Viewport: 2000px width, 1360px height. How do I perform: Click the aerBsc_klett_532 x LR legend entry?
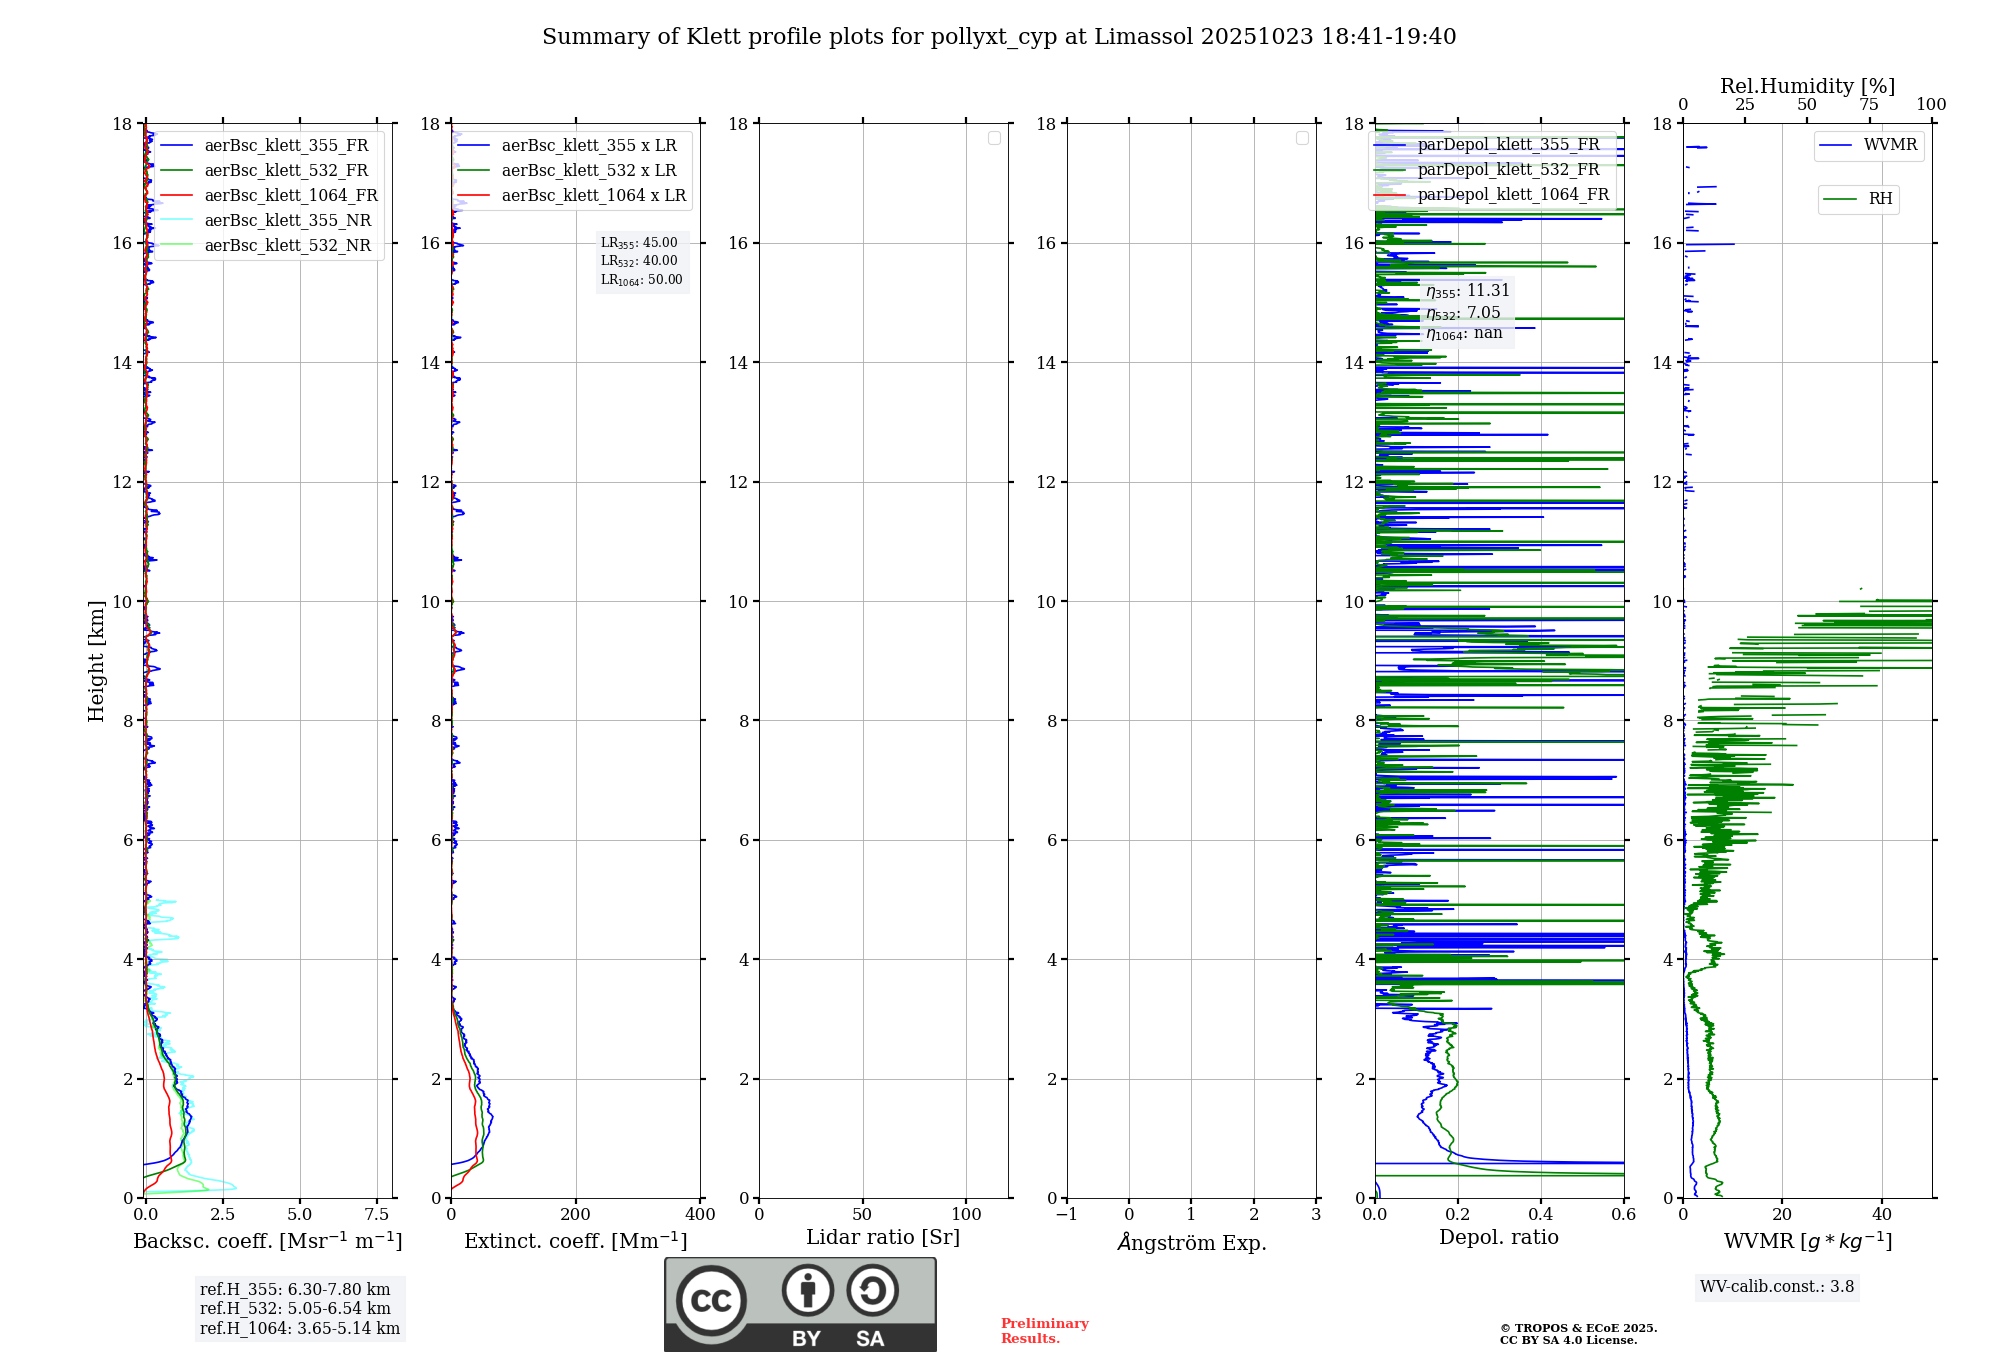[x=588, y=171]
